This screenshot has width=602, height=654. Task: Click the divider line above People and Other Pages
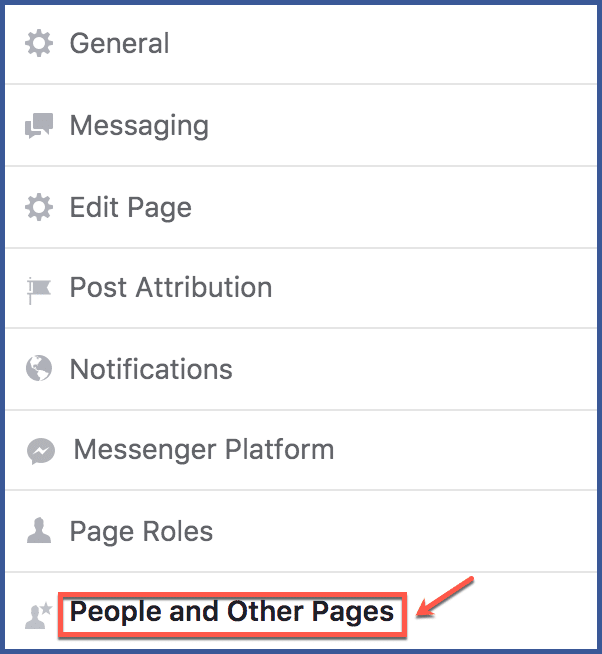(x=301, y=572)
